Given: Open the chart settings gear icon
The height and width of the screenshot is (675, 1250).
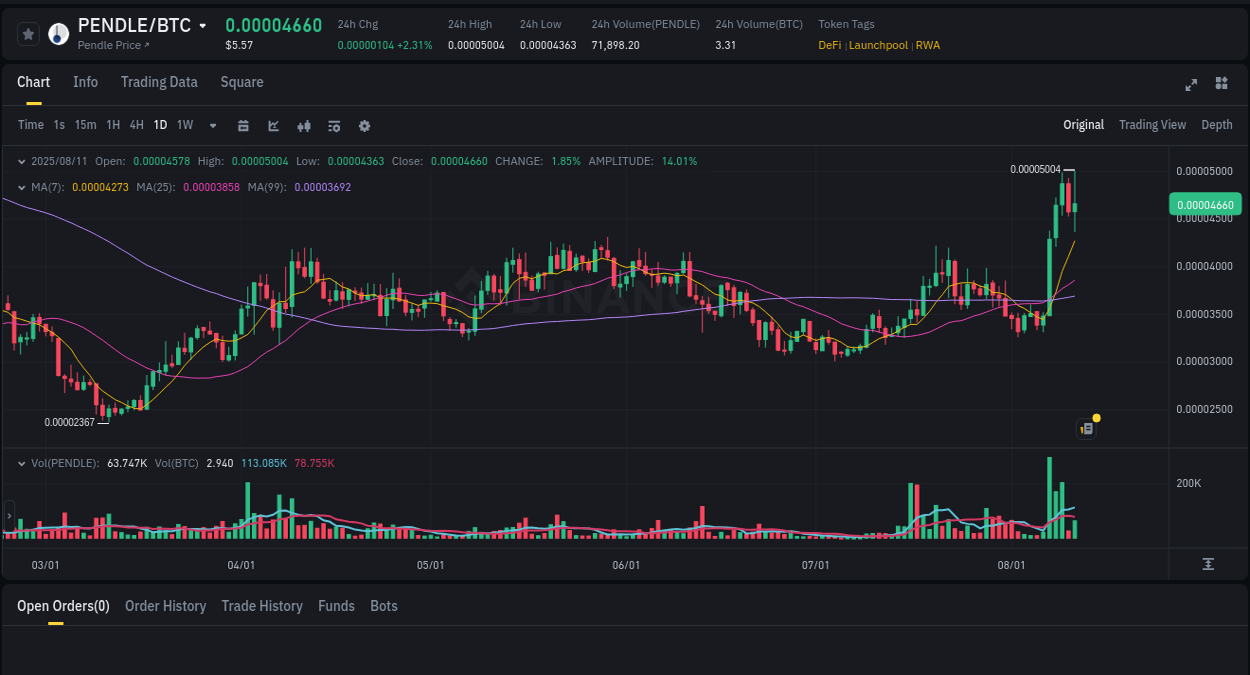Looking at the screenshot, I should pyautogui.click(x=364, y=125).
